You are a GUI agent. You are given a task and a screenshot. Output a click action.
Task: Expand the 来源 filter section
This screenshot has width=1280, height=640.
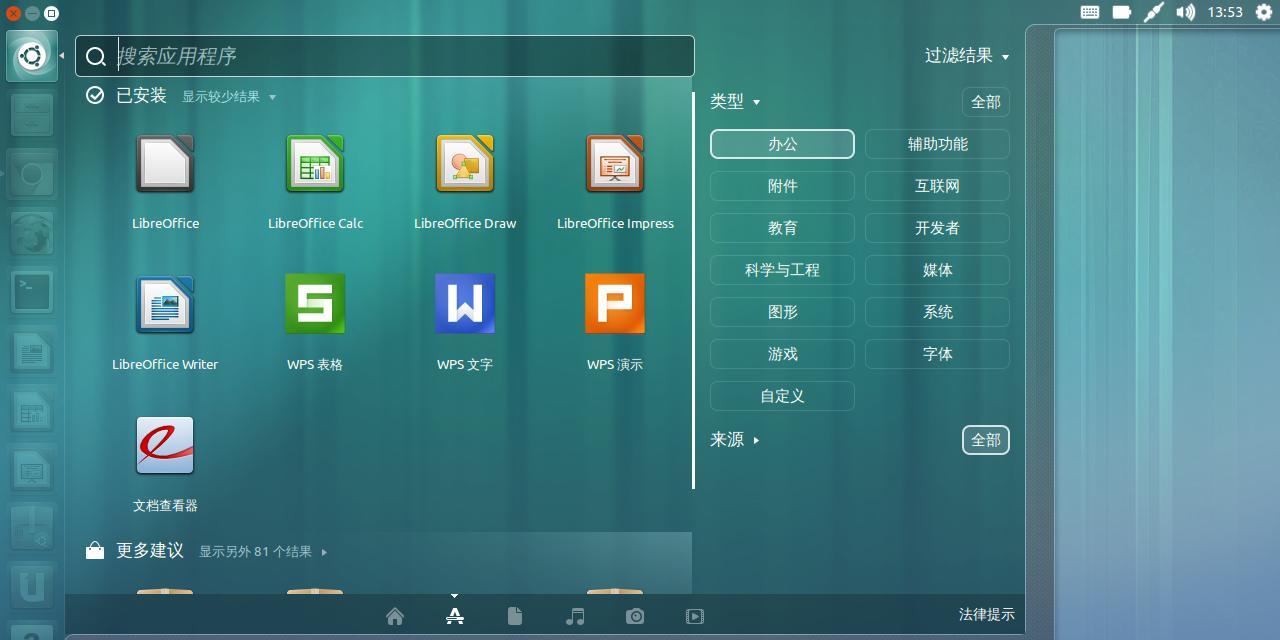coord(735,440)
